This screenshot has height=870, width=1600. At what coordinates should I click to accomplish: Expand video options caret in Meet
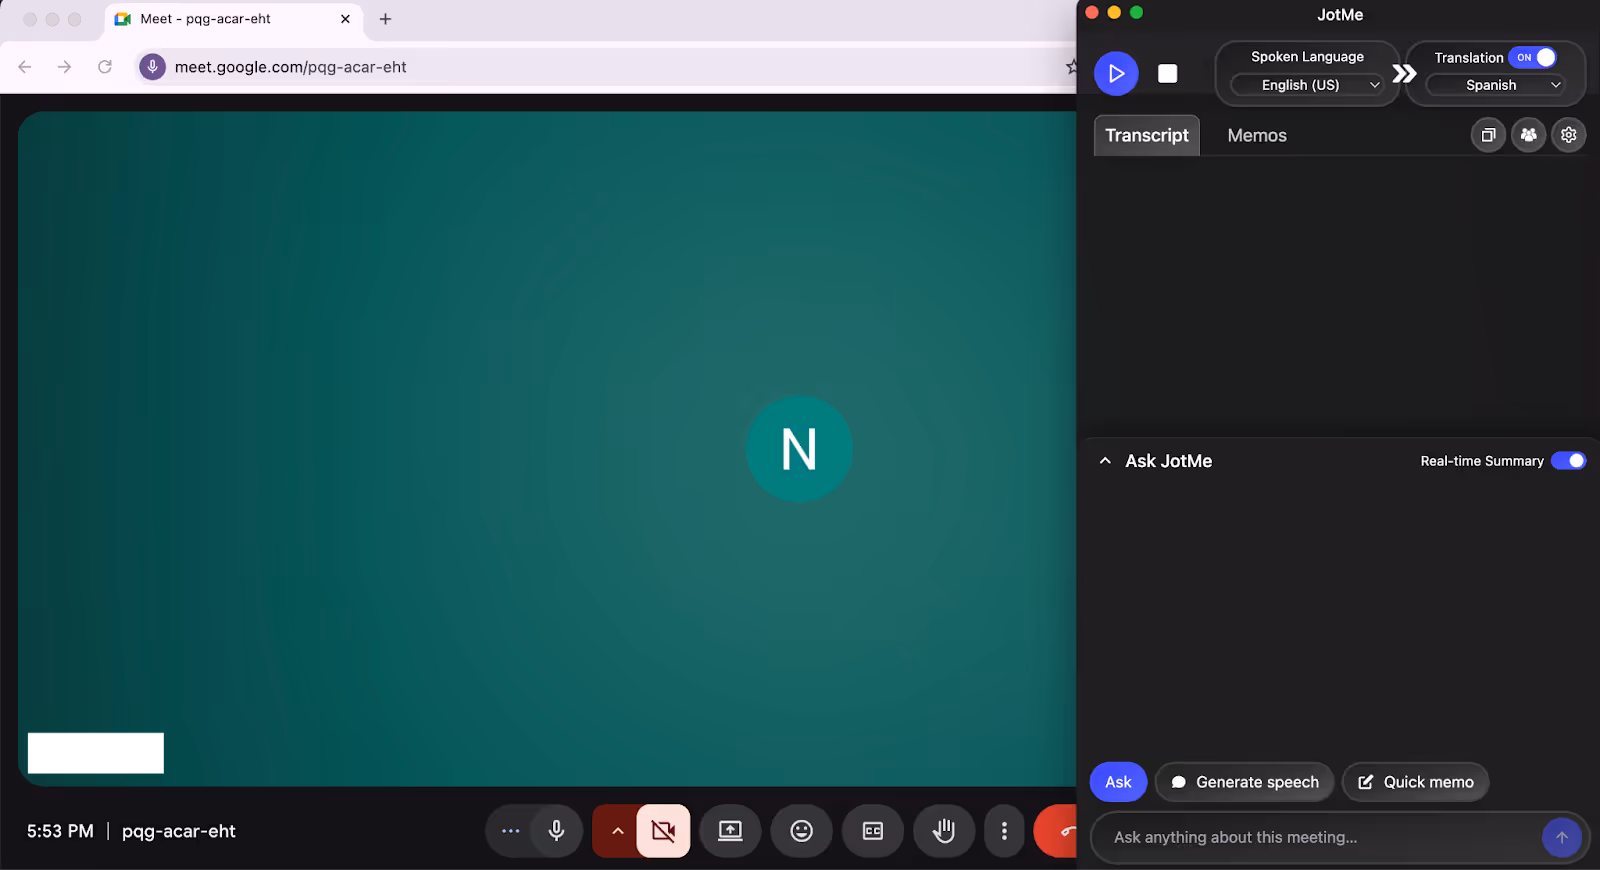tap(617, 831)
